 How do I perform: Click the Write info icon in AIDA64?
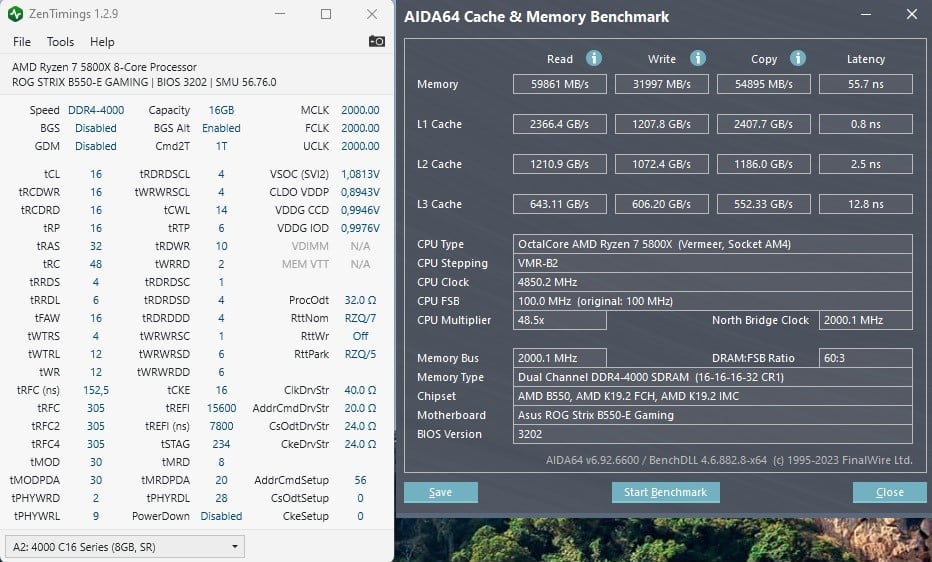pos(698,58)
